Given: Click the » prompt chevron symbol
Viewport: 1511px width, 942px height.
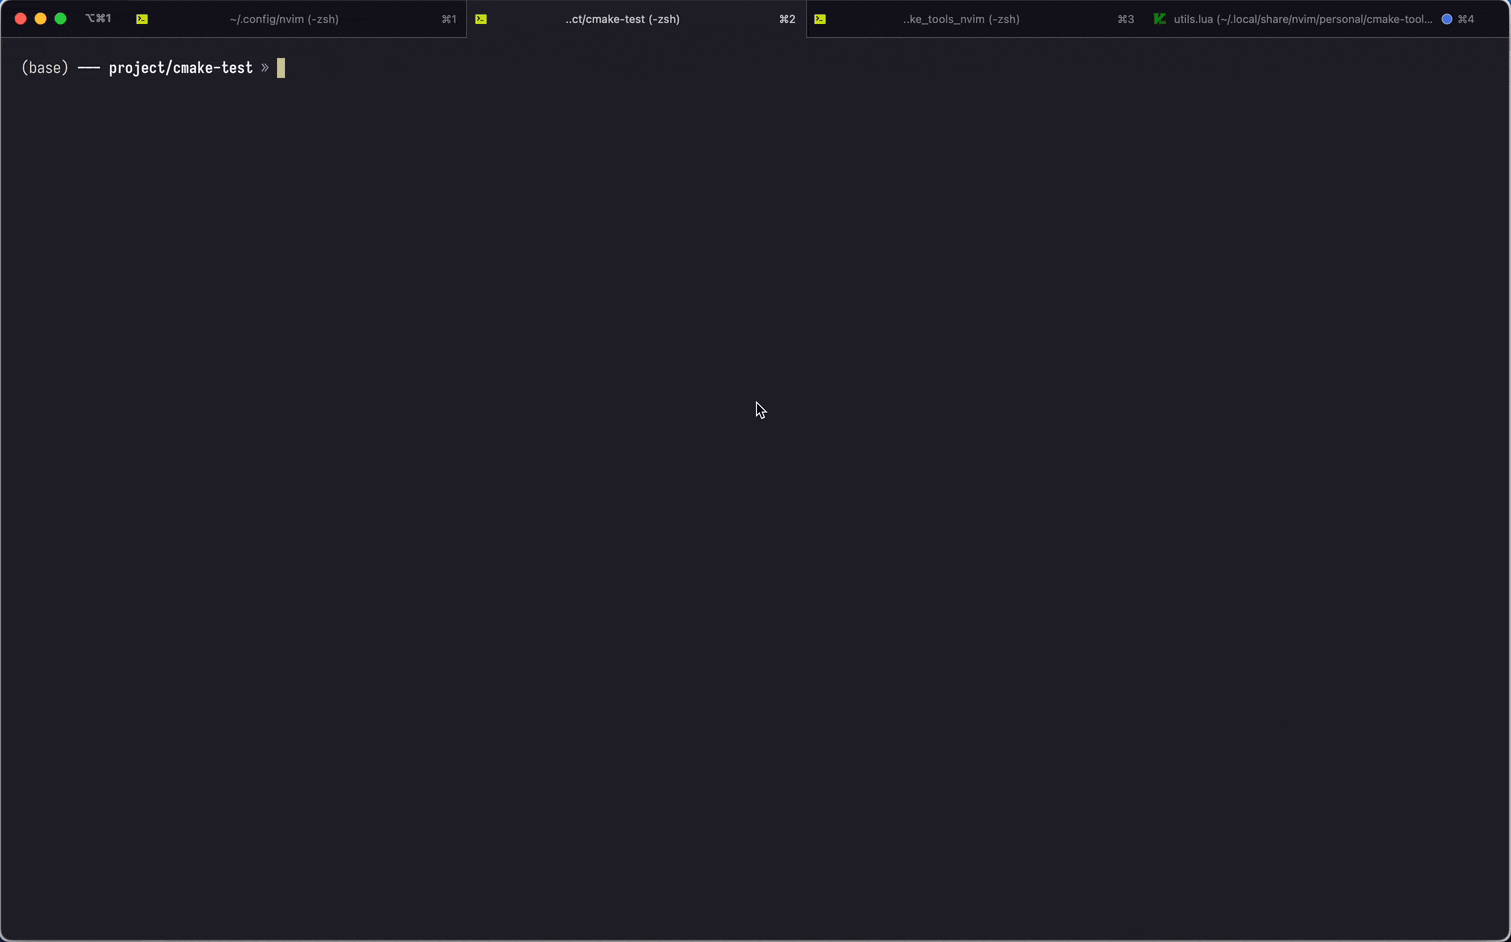Looking at the screenshot, I should click(x=265, y=67).
